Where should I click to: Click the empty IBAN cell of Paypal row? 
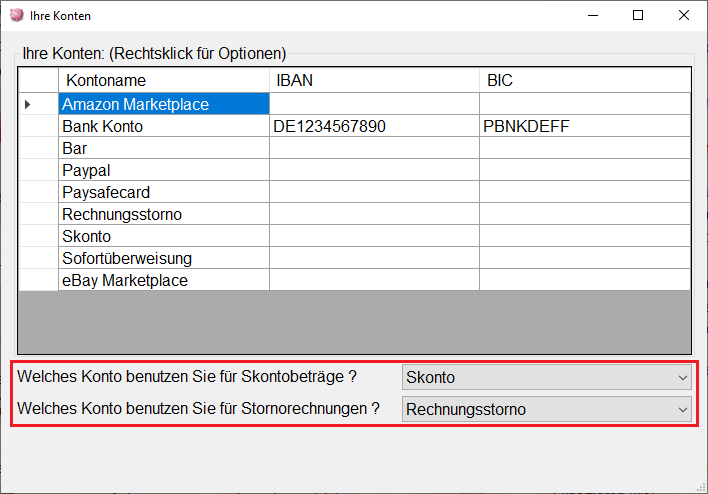pyautogui.click(x=374, y=170)
